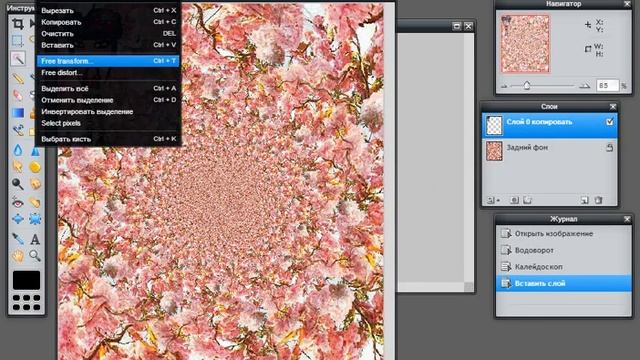The height and width of the screenshot is (360, 640).
Task: Select the Hand pan tool
Action: pos(18,256)
